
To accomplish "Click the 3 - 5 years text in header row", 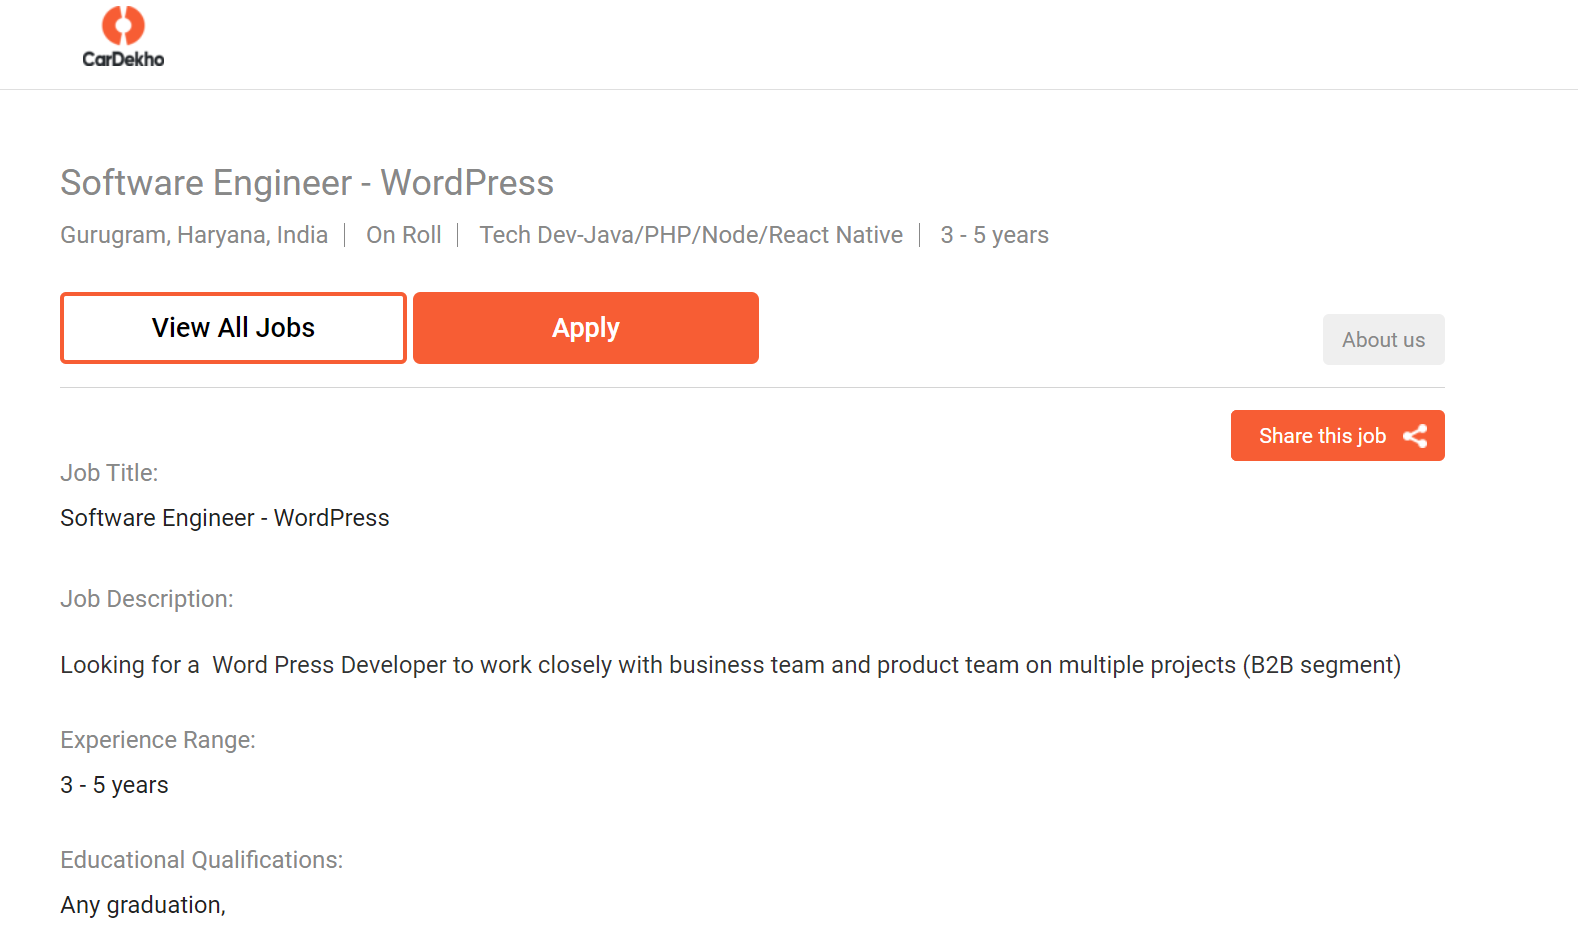I will 994,235.
